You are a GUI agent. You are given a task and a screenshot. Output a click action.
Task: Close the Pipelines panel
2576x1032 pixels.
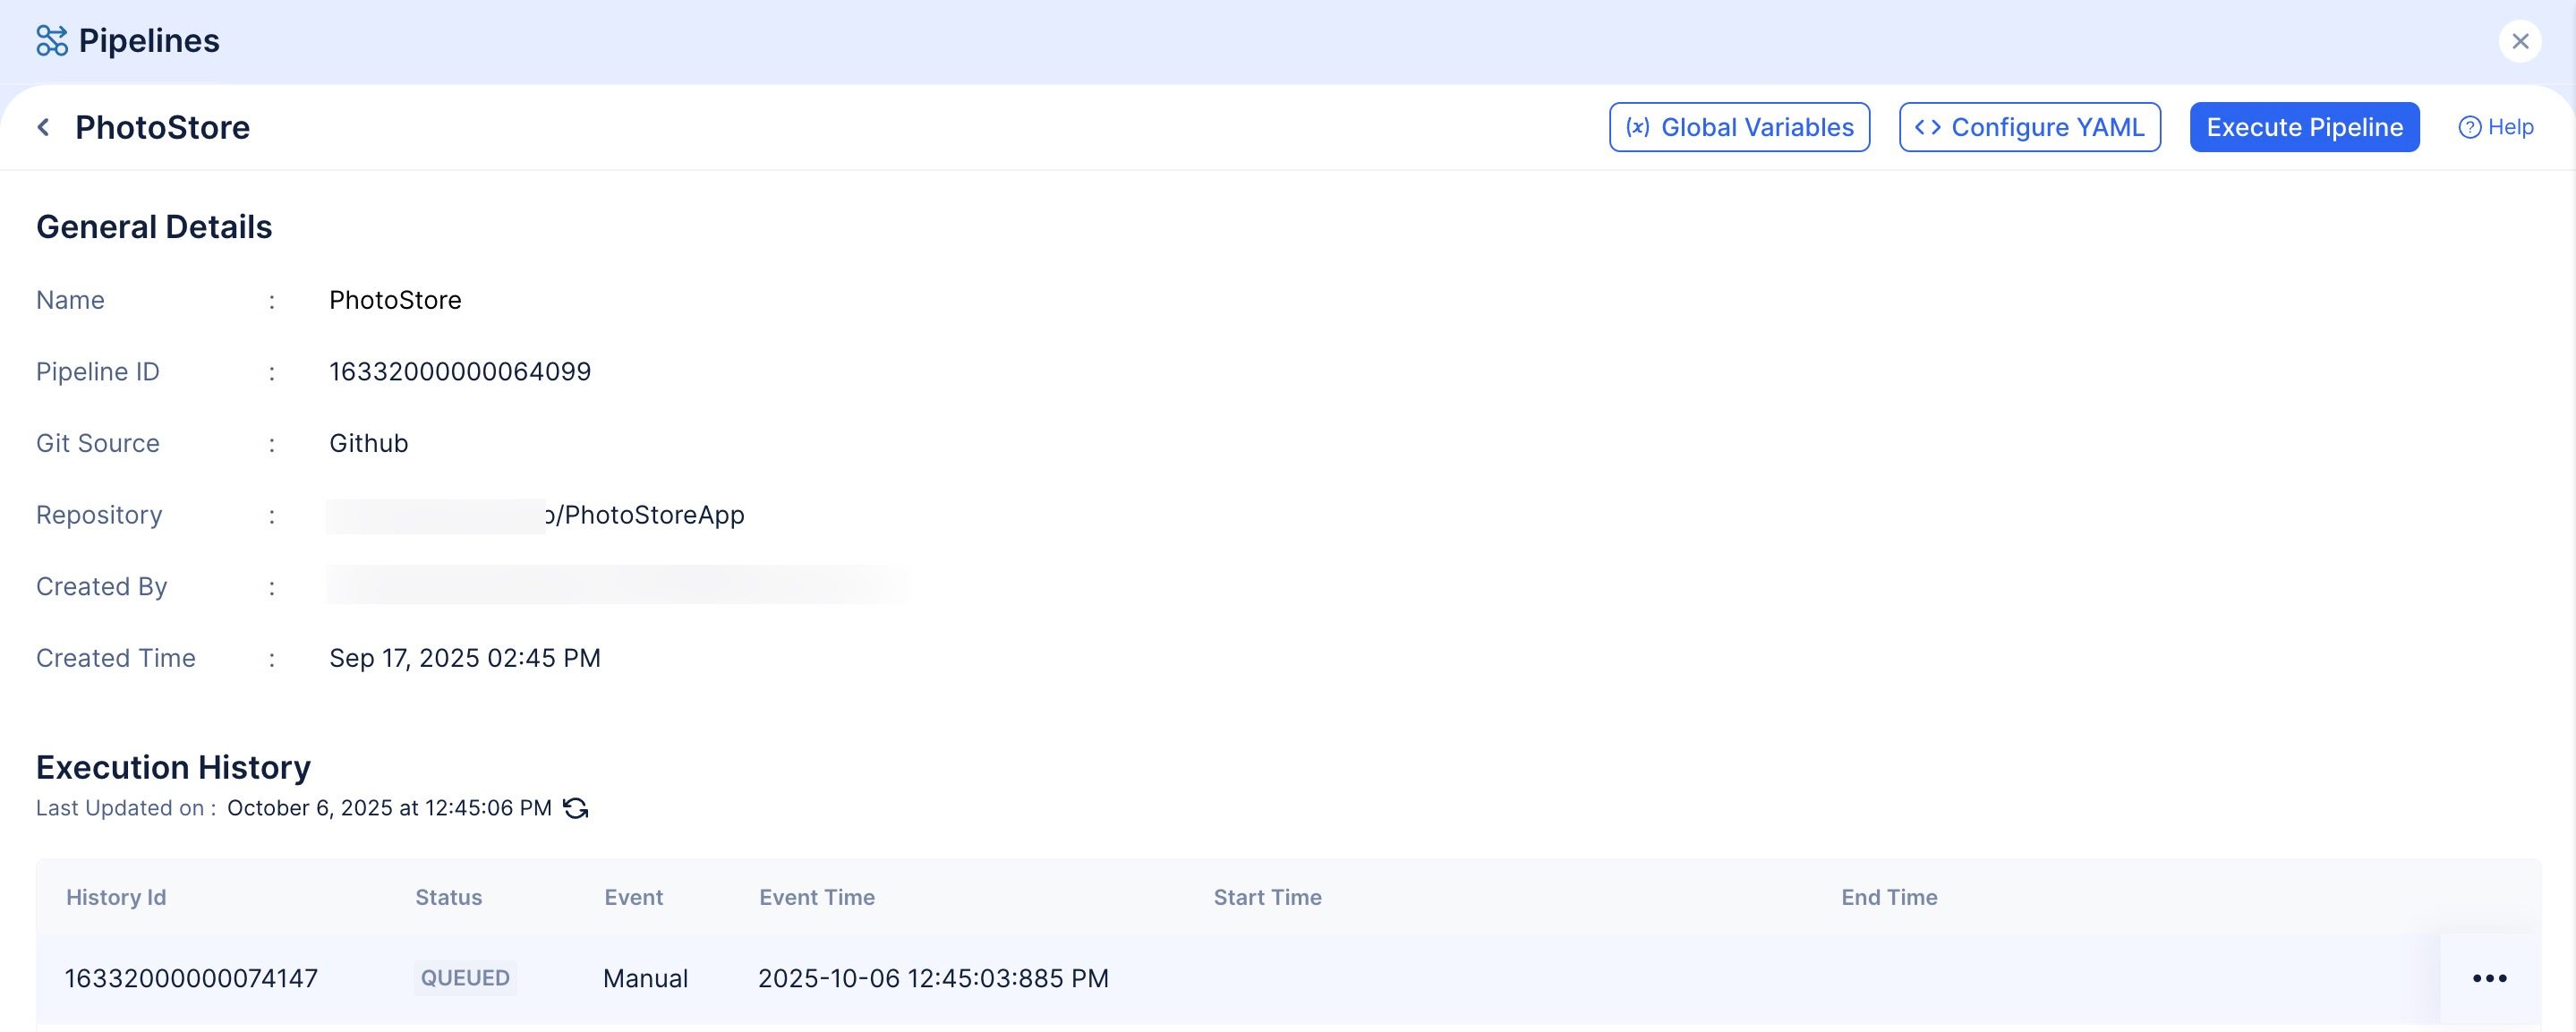click(2520, 41)
